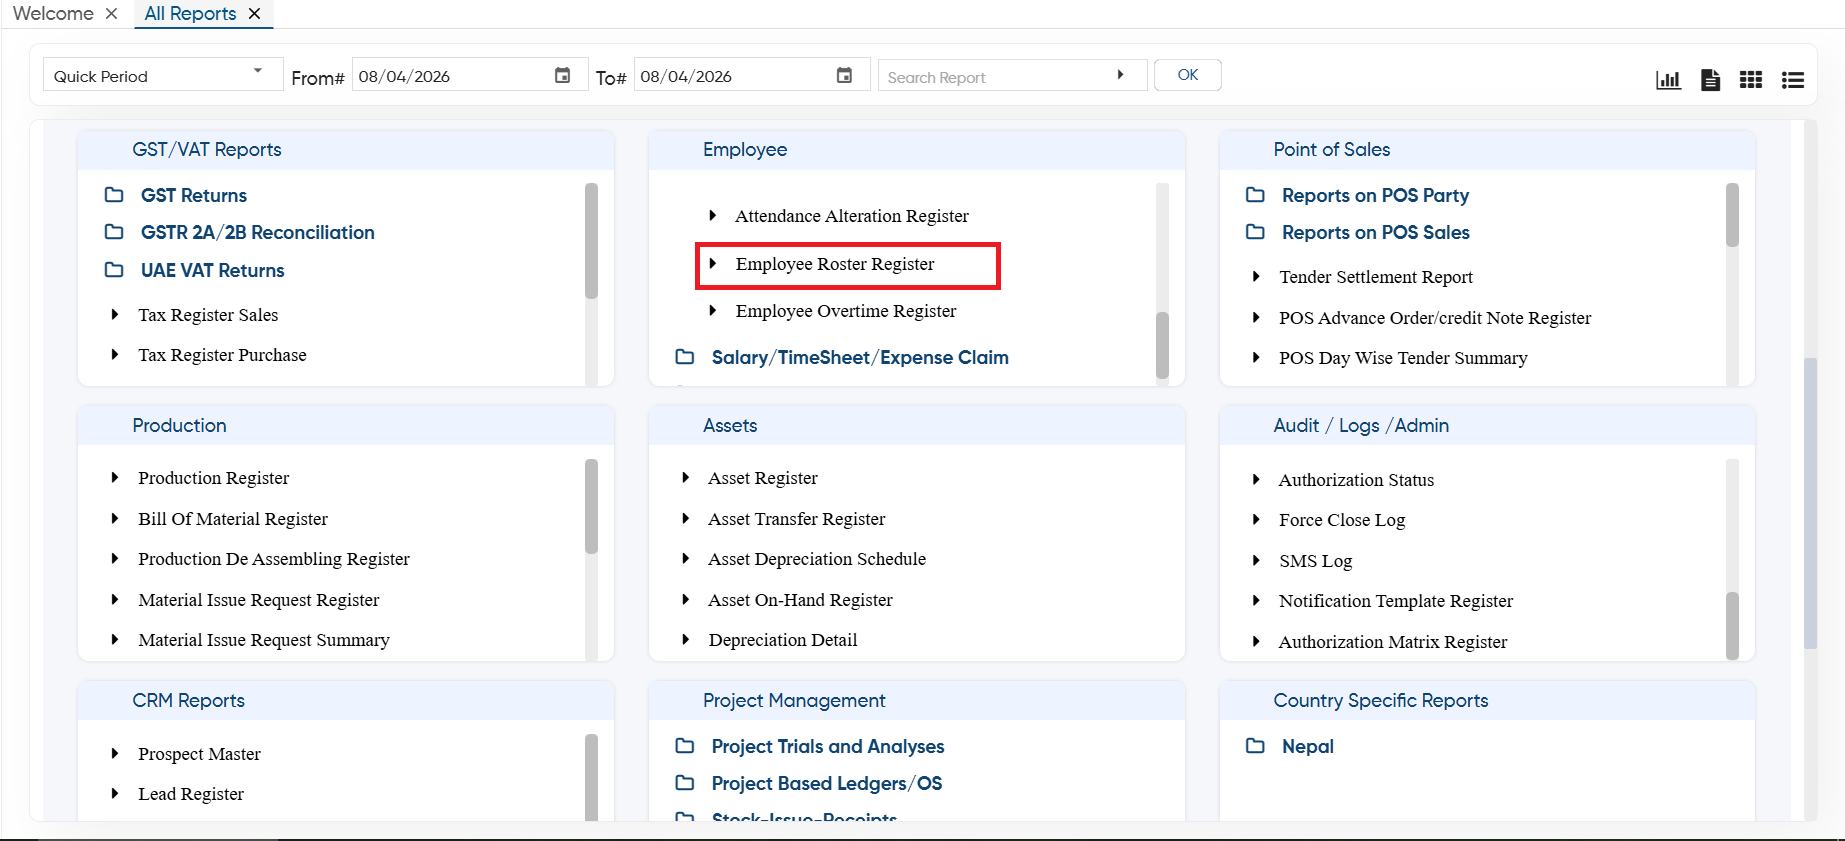
Task: Close the Welcome tab
Action: pyautogui.click(x=111, y=13)
